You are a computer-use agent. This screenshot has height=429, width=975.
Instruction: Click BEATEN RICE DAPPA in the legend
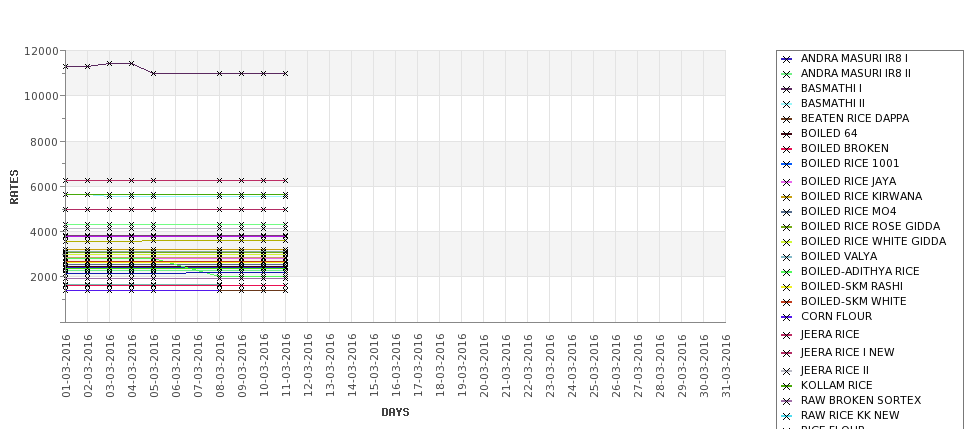pyautogui.click(x=855, y=118)
